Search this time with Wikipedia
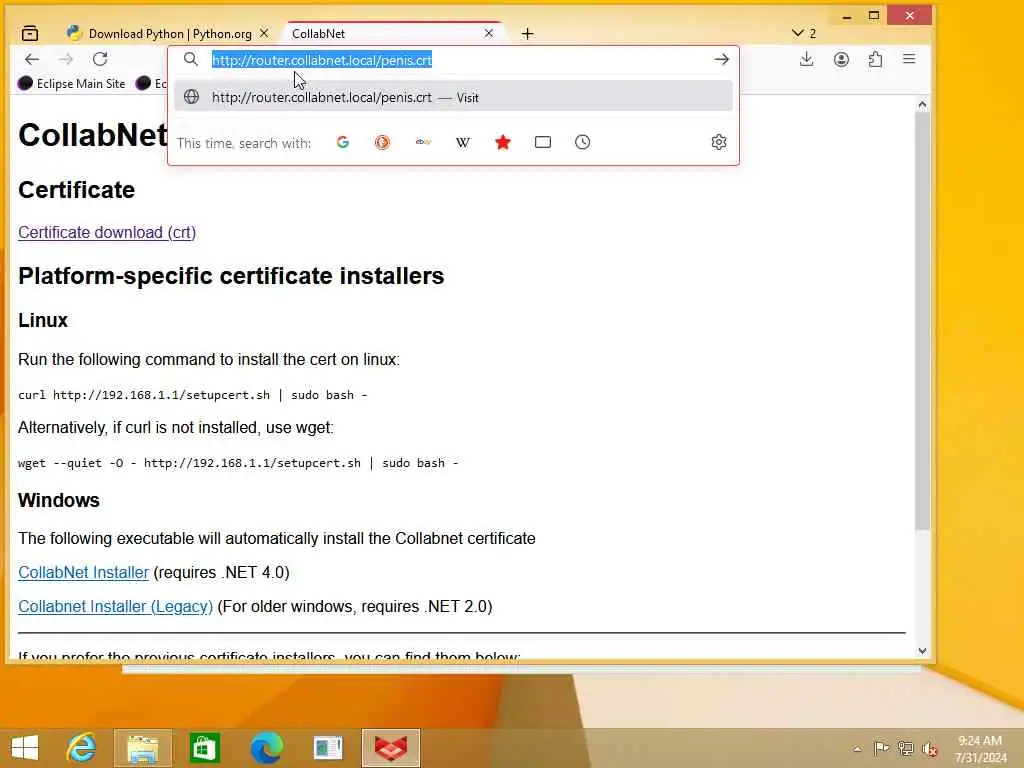The height and width of the screenshot is (768, 1024). 463,142
